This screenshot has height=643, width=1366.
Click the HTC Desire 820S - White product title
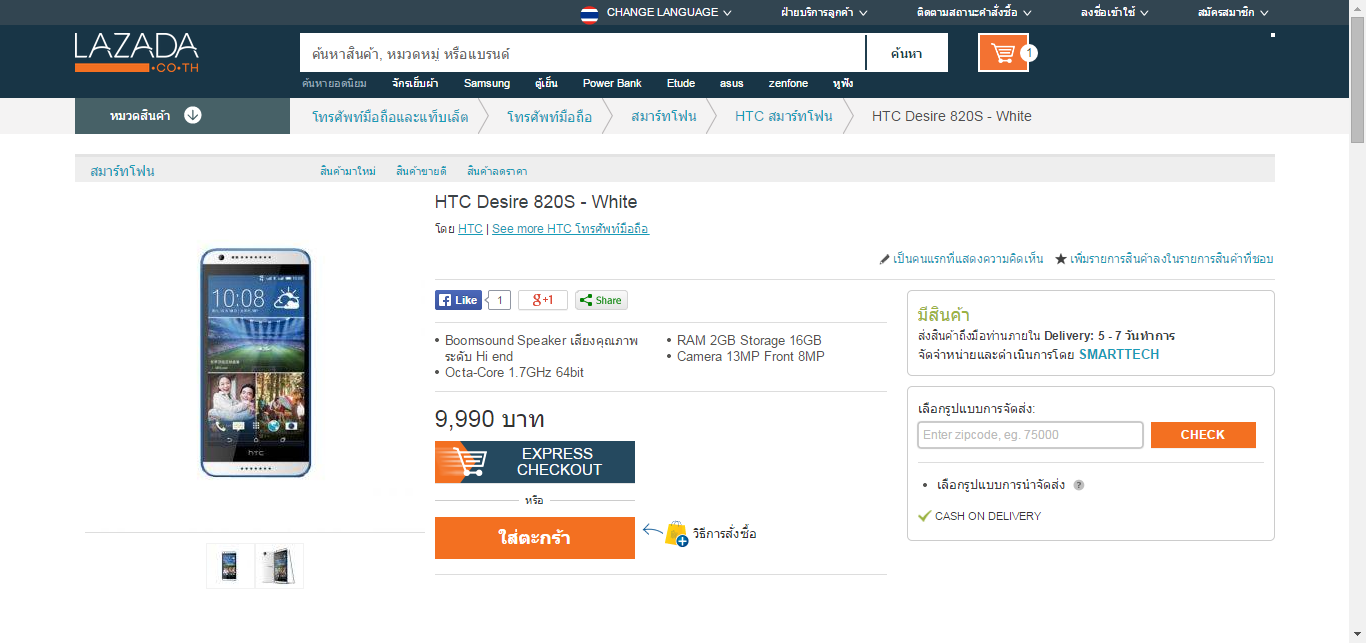(536, 202)
